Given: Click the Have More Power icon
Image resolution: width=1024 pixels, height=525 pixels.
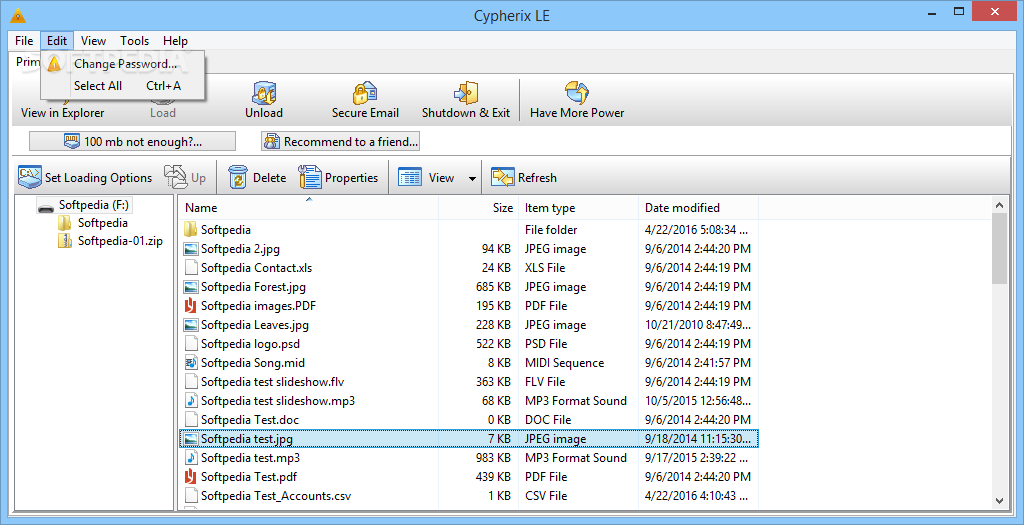Looking at the screenshot, I should [x=577, y=93].
